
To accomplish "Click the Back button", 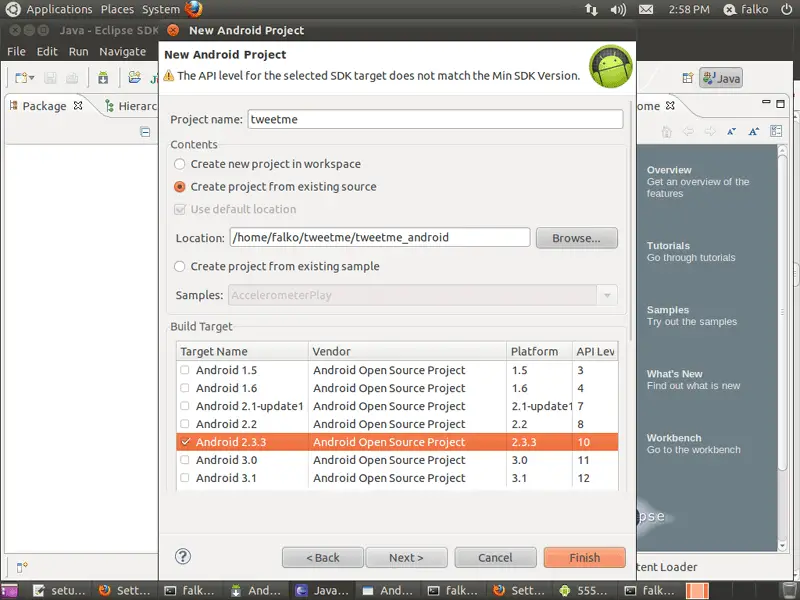I will [x=322, y=557].
